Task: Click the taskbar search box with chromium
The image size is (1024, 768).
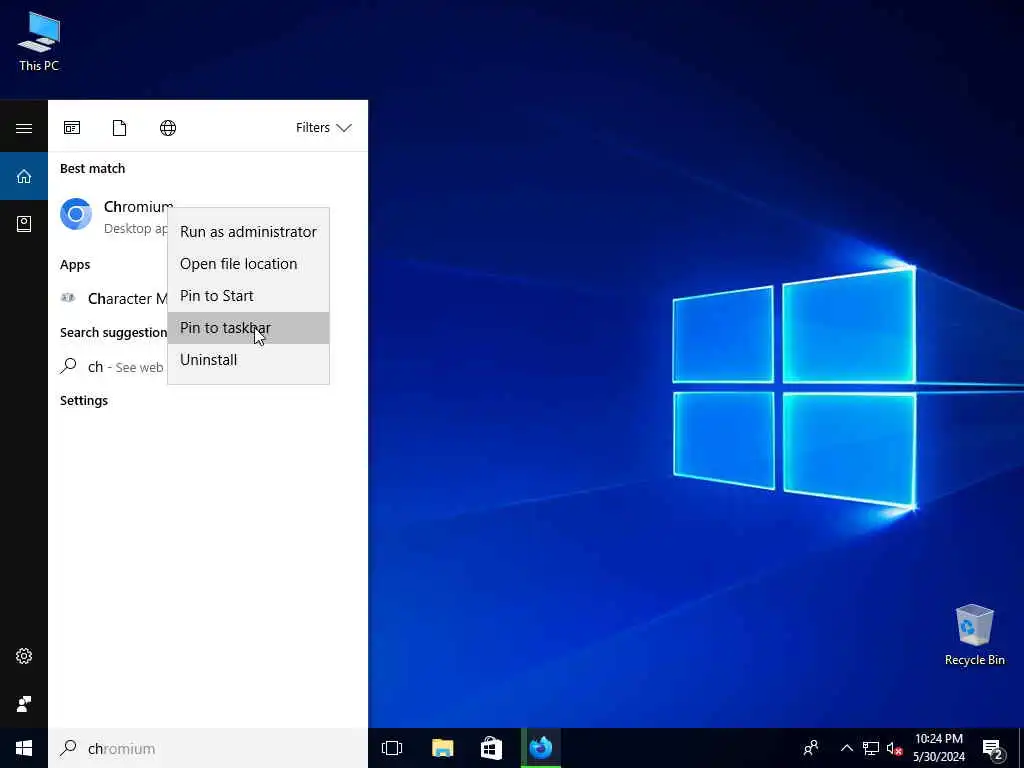Action: [208, 748]
